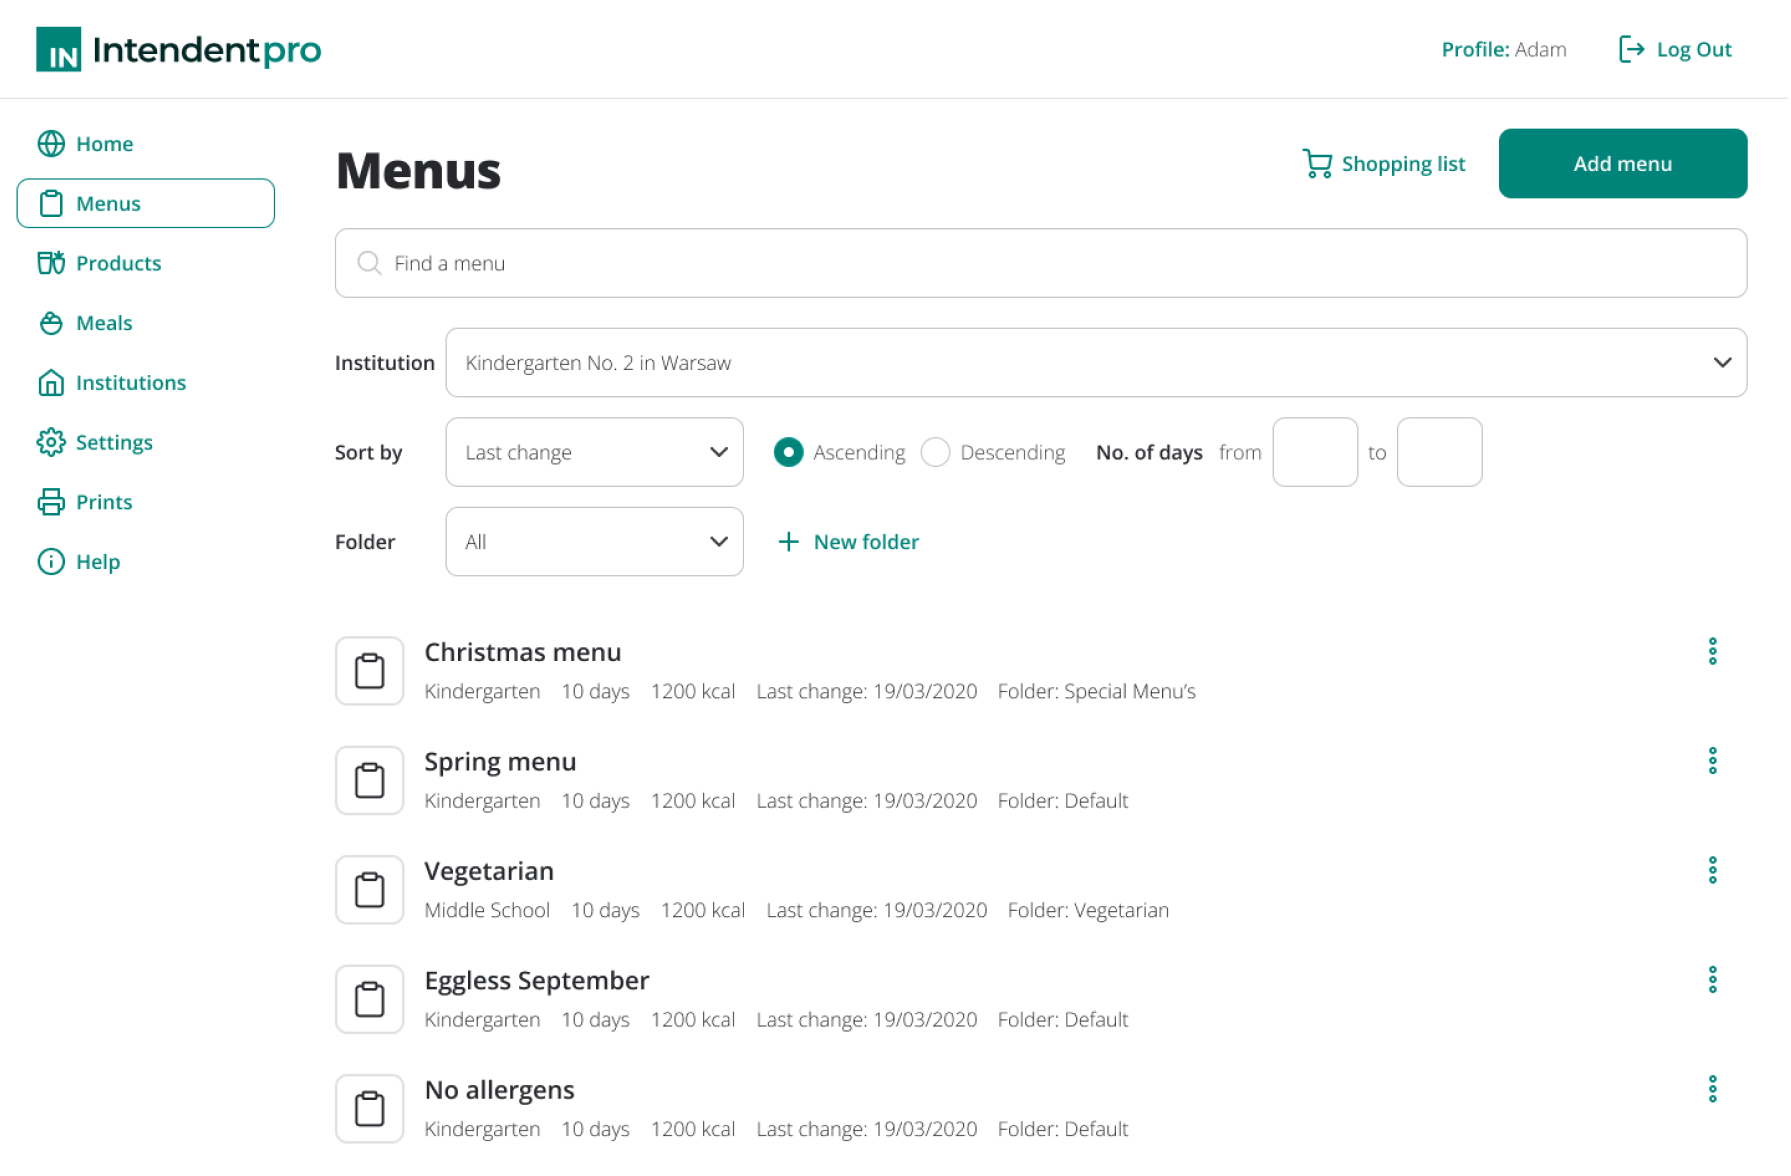Click the Products sidebar icon
Screen dimensions: 1791x1176
pos(51,263)
